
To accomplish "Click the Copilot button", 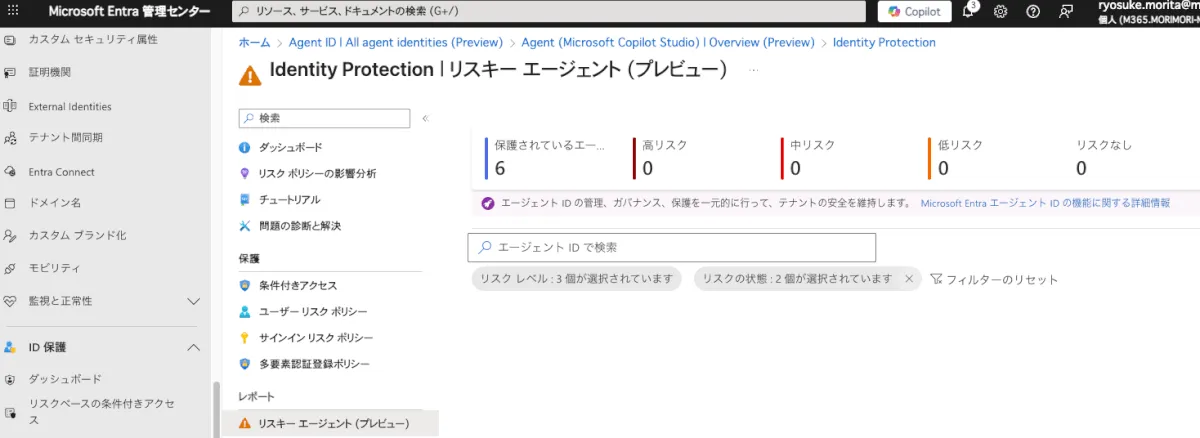I will point(915,12).
